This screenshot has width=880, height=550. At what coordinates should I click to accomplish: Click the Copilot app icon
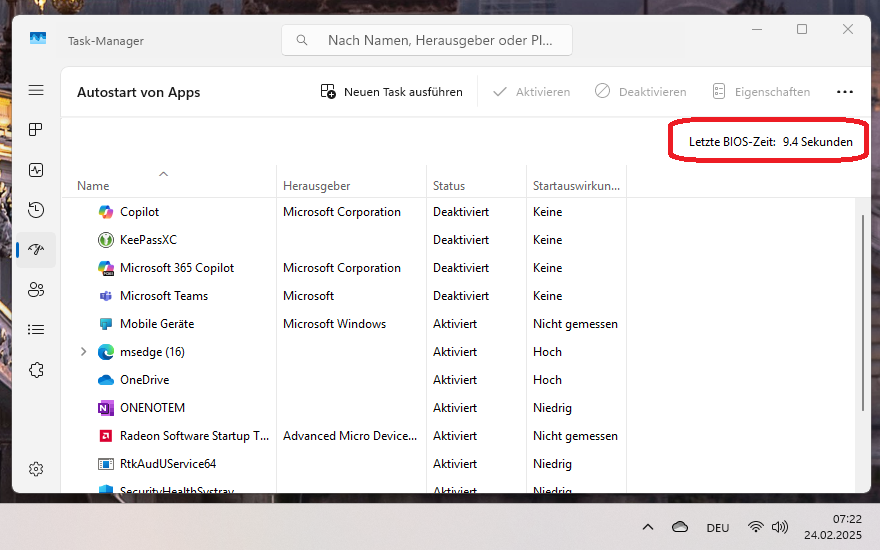pyautogui.click(x=106, y=212)
